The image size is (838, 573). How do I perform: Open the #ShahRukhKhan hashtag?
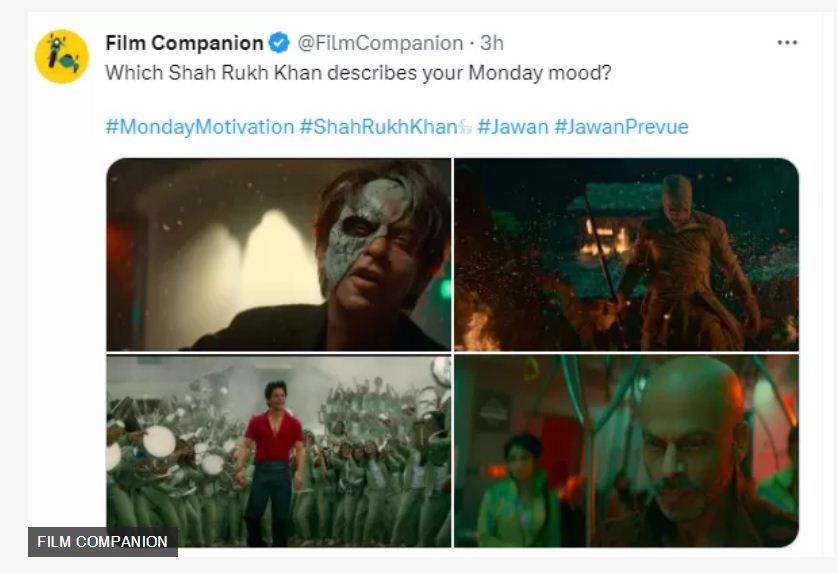(378, 127)
